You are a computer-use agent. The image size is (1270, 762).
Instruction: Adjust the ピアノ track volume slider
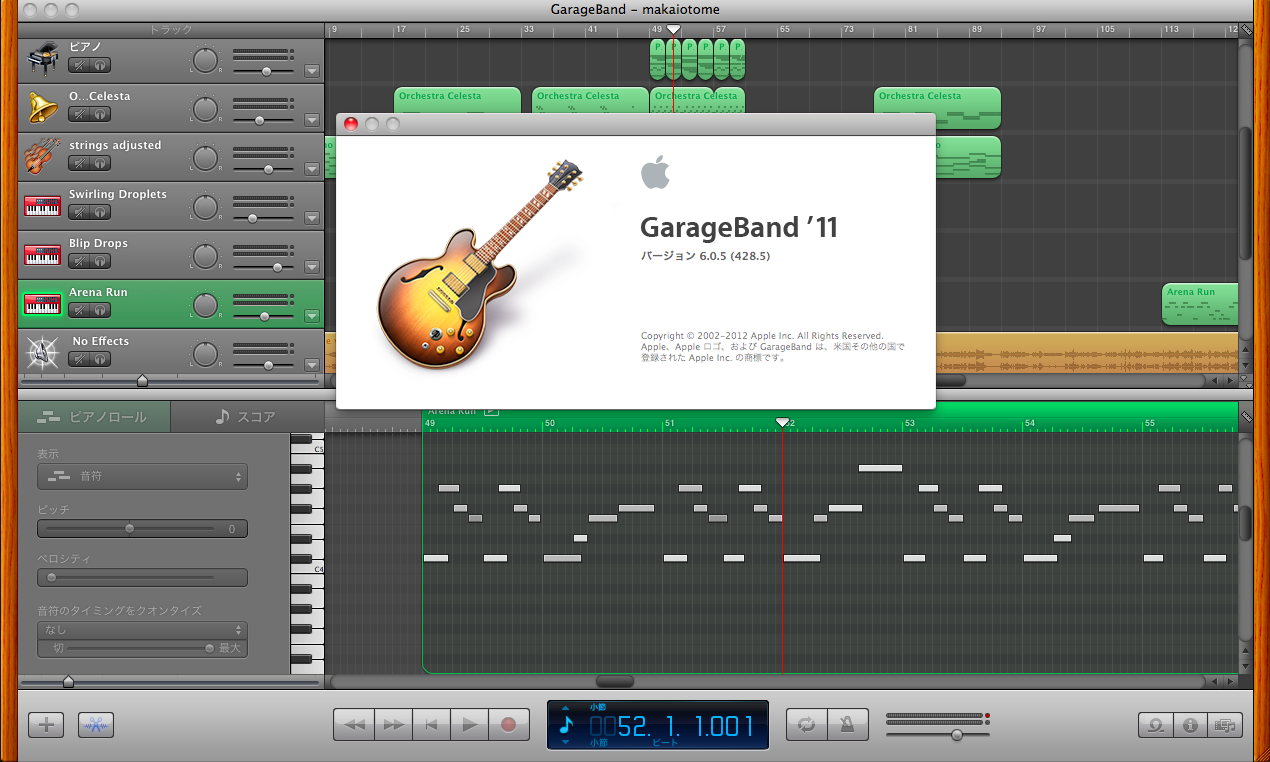265,71
